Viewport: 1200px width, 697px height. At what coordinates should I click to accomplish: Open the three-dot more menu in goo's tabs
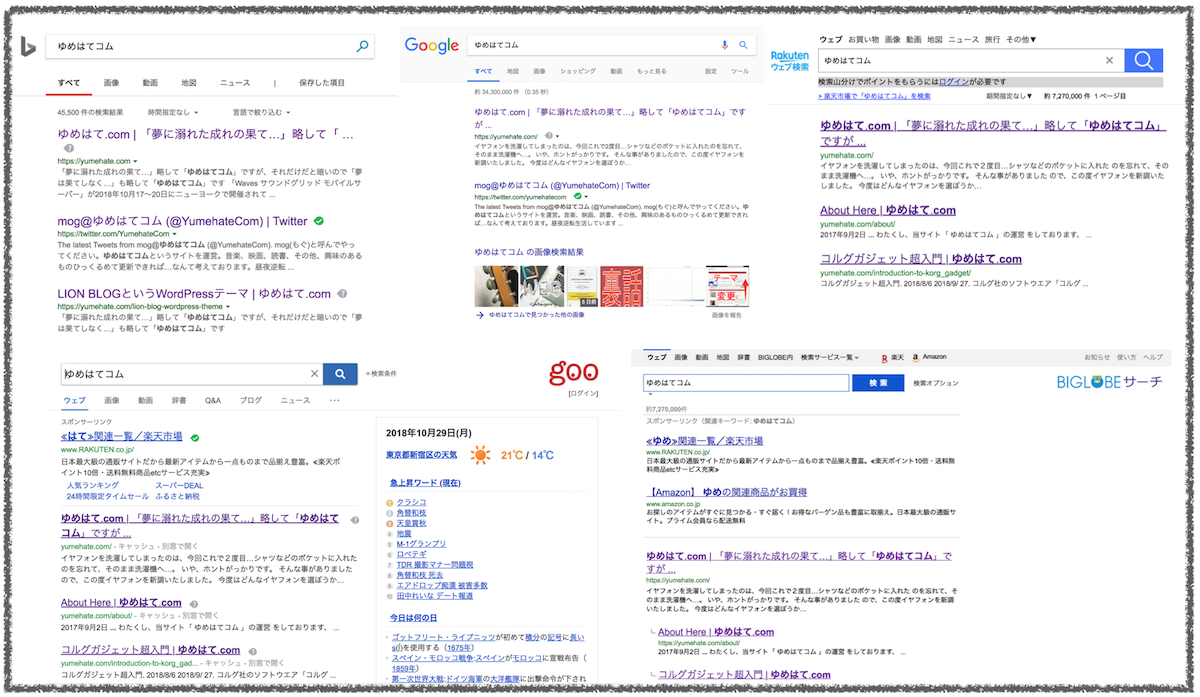tap(334, 400)
